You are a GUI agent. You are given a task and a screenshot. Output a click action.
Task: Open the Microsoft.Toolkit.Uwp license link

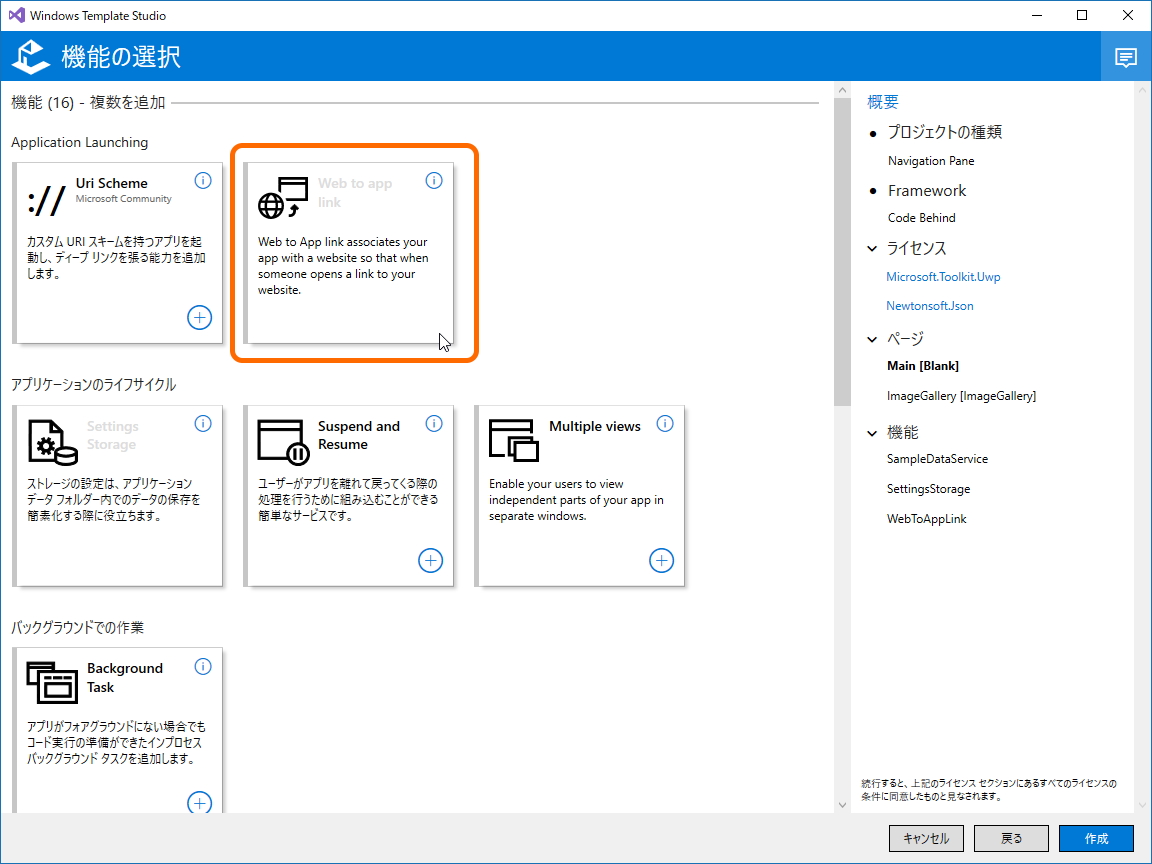coord(943,277)
